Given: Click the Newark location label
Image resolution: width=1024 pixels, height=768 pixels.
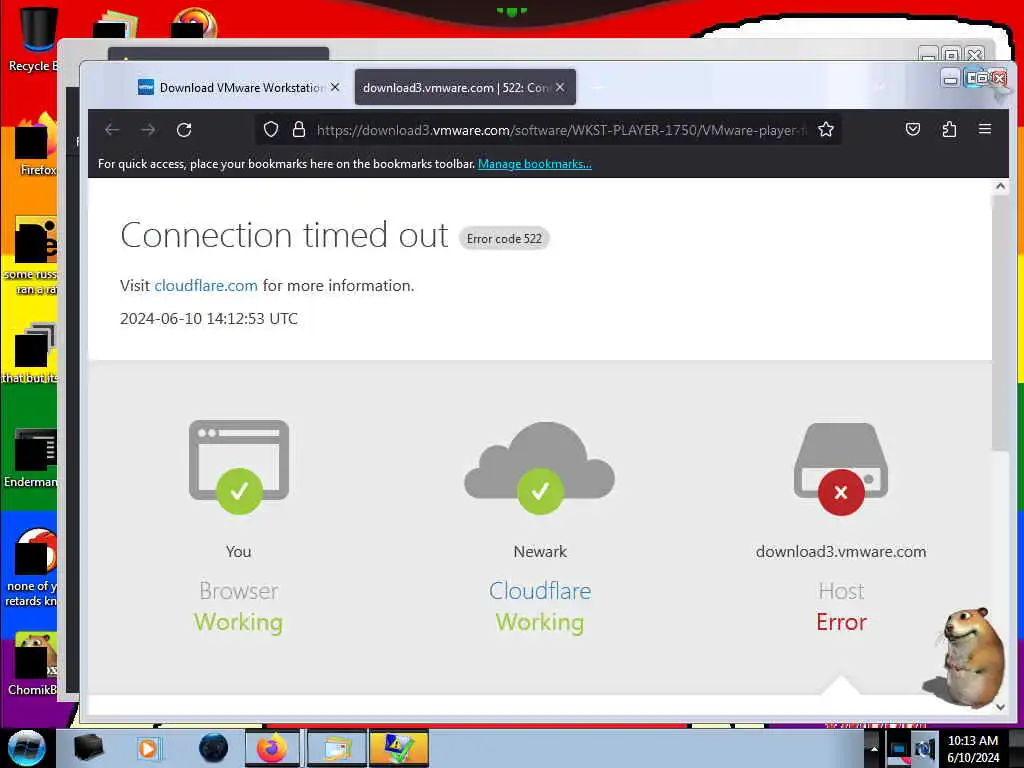Looking at the screenshot, I should pos(540,552).
